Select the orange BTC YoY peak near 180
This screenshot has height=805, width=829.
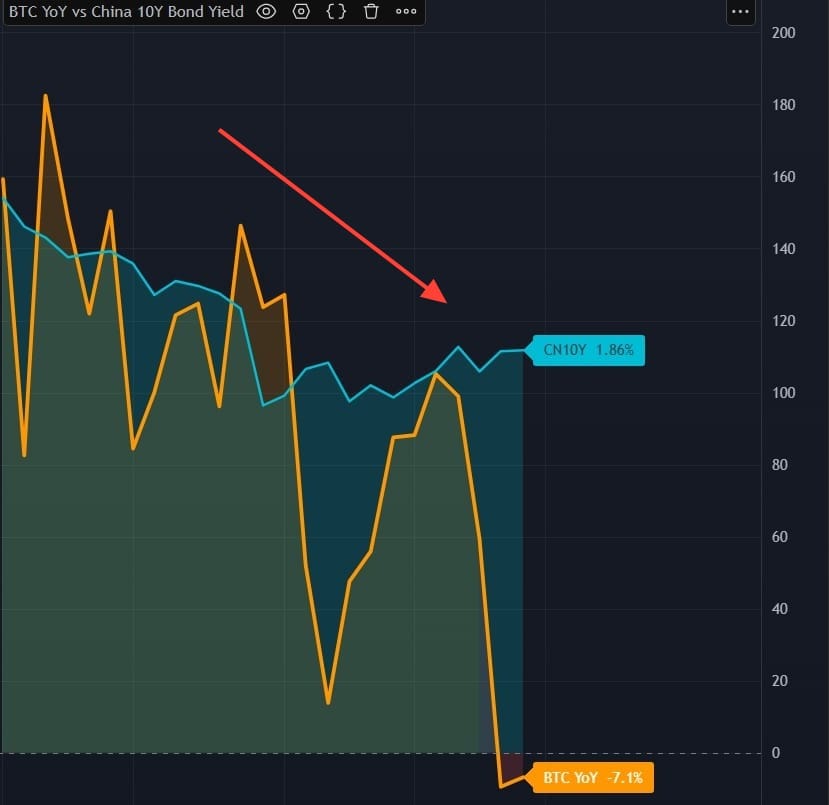click(45, 96)
